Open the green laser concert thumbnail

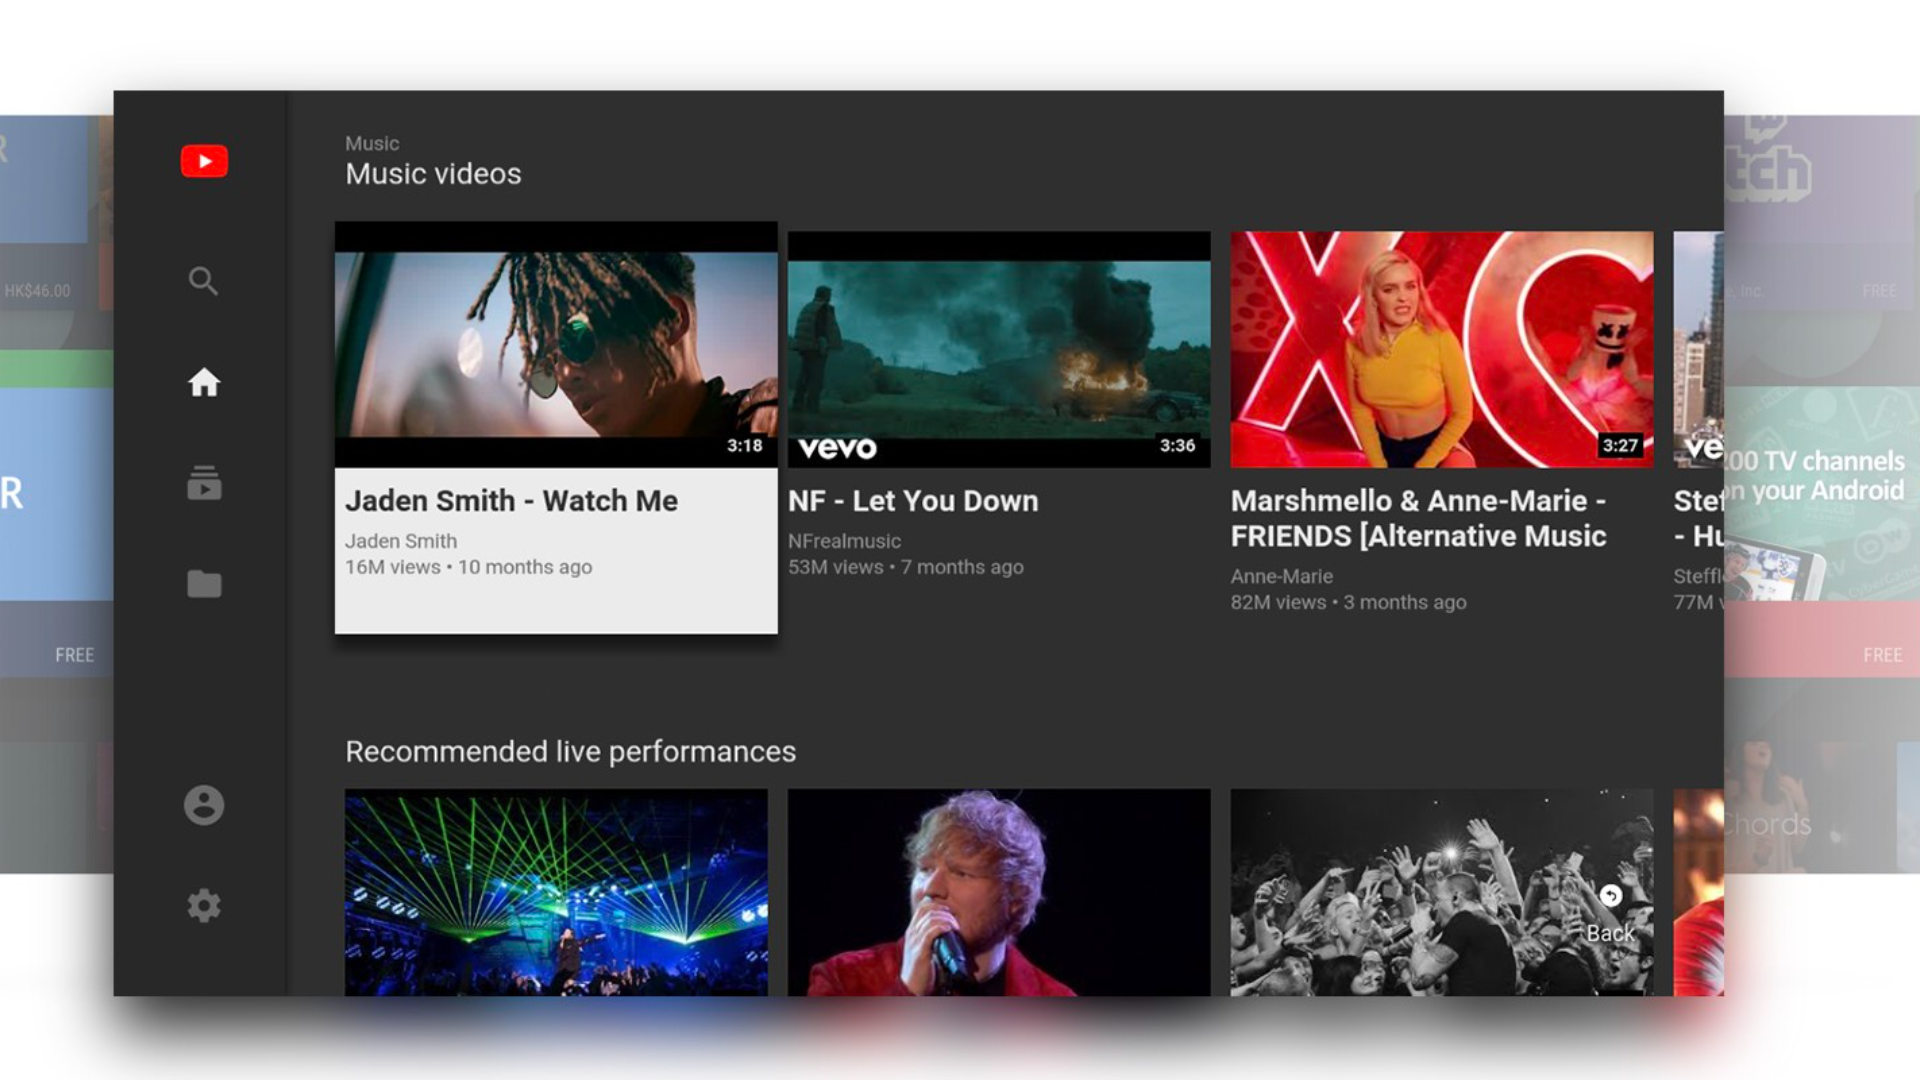[x=556, y=892]
